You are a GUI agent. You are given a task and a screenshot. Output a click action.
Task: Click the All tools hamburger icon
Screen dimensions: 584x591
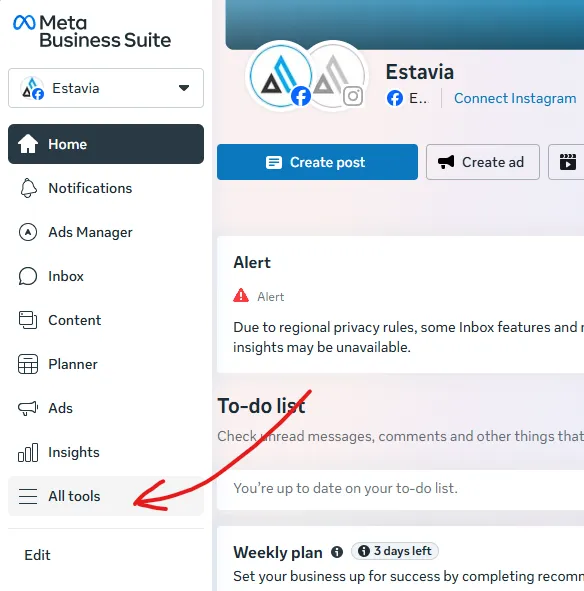pyautogui.click(x=28, y=496)
